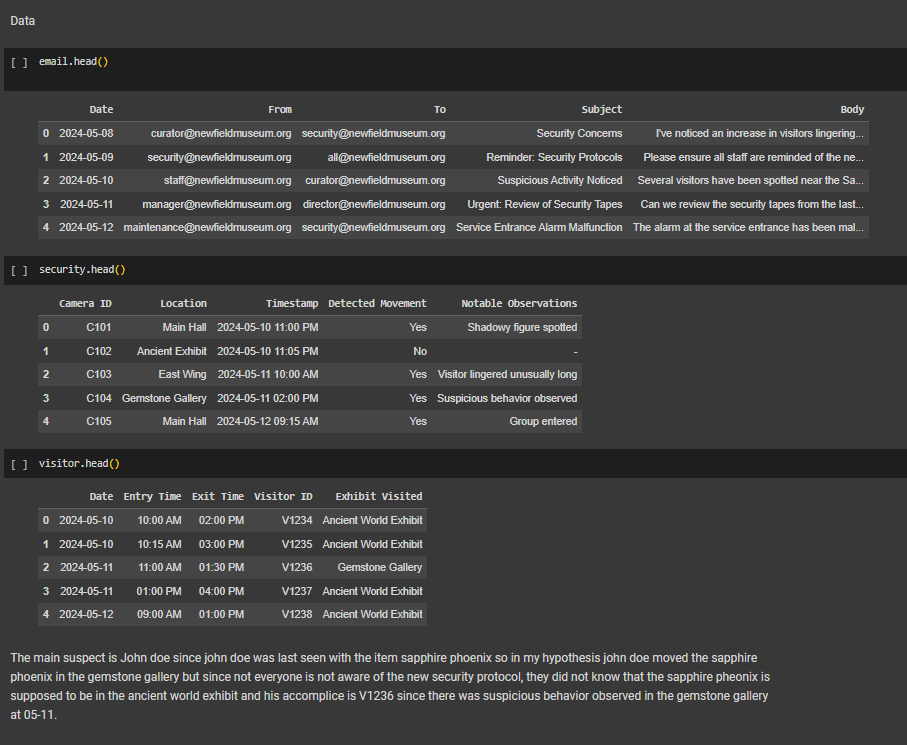907x745 pixels.
Task: Click the Subject column header in email table
Action: pyautogui.click(x=601, y=110)
